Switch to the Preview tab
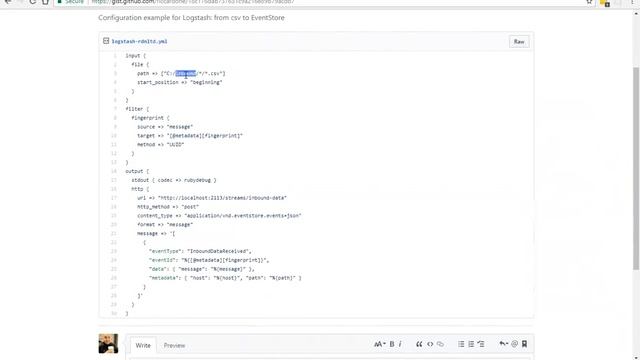The height and width of the screenshot is (360, 640). click(174, 345)
